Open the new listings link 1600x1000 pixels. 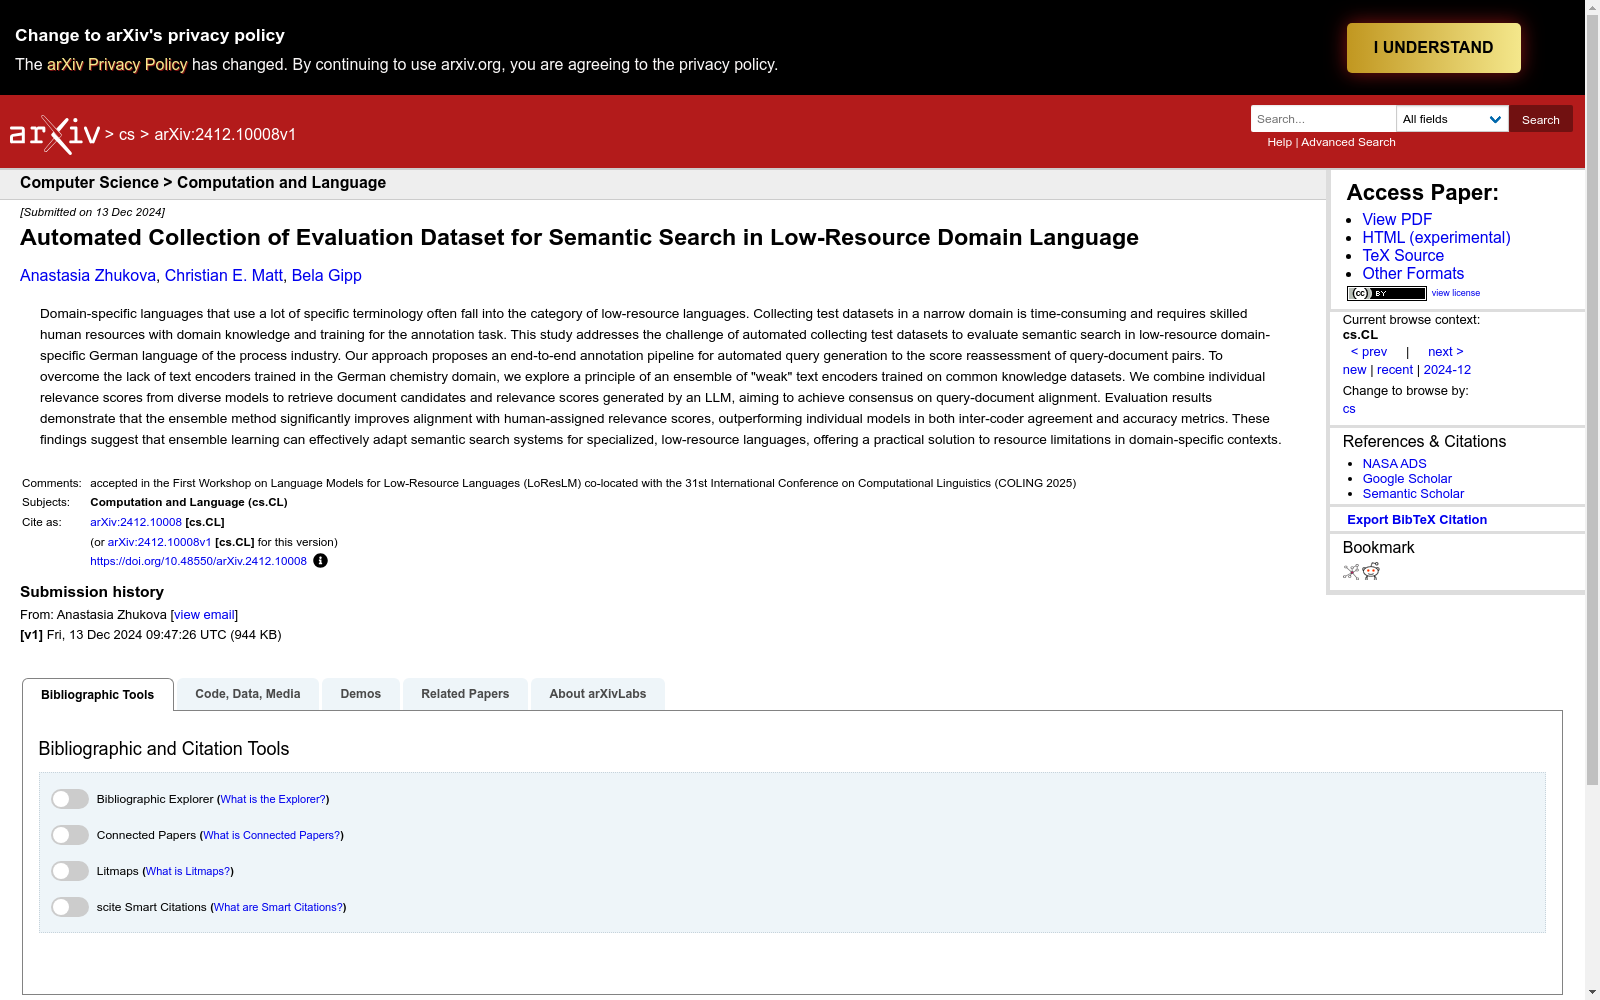click(1354, 370)
